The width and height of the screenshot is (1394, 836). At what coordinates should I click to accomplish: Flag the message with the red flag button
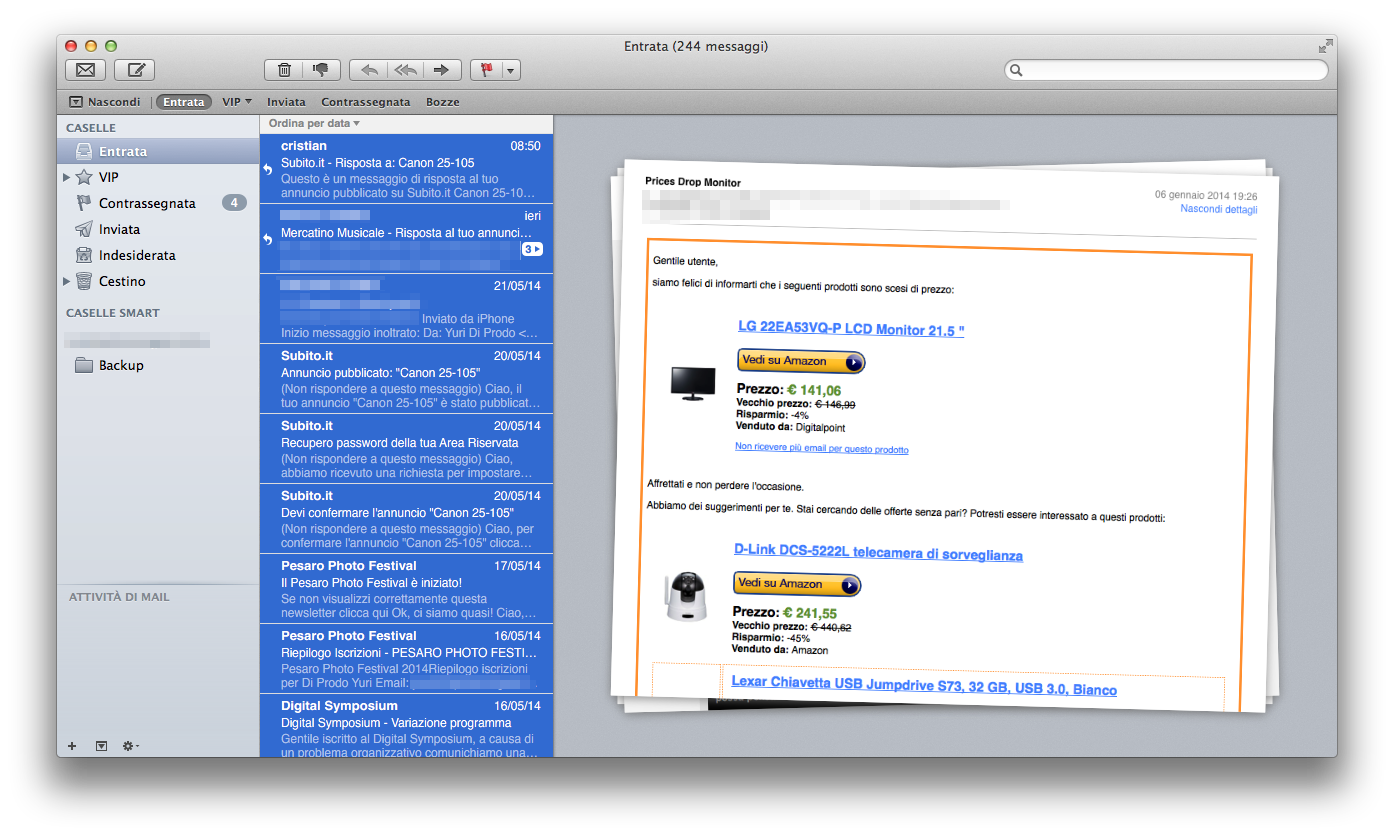pos(487,70)
